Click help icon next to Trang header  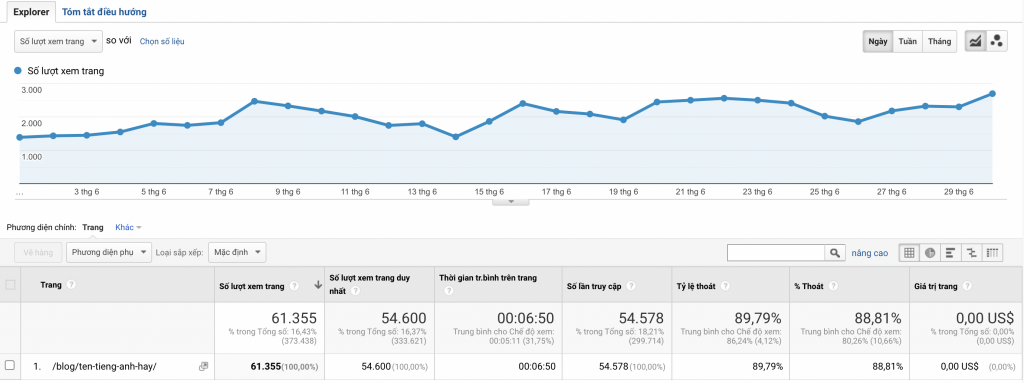(x=71, y=285)
